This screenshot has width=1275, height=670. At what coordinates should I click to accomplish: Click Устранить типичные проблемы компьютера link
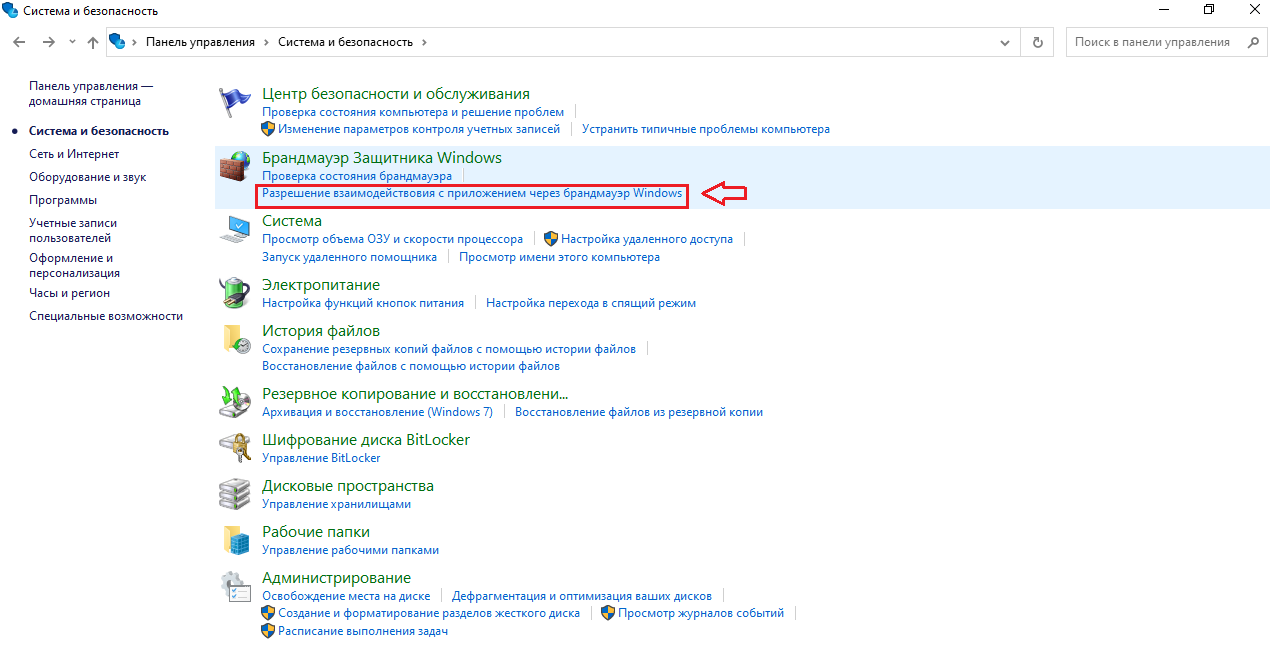coord(706,129)
